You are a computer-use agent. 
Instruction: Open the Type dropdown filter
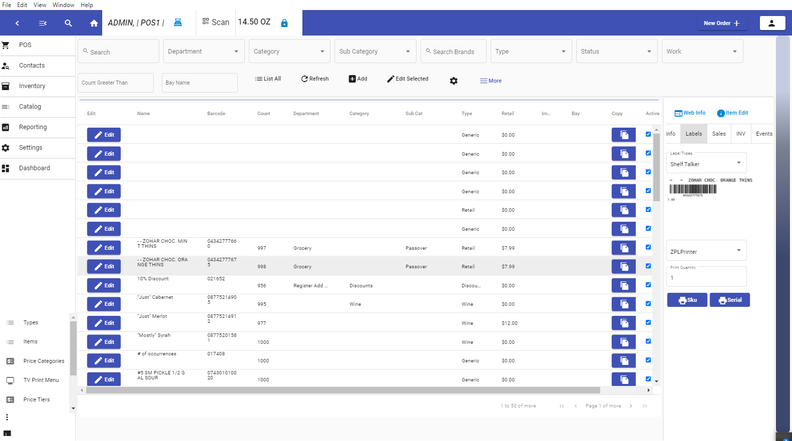pos(531,52)
